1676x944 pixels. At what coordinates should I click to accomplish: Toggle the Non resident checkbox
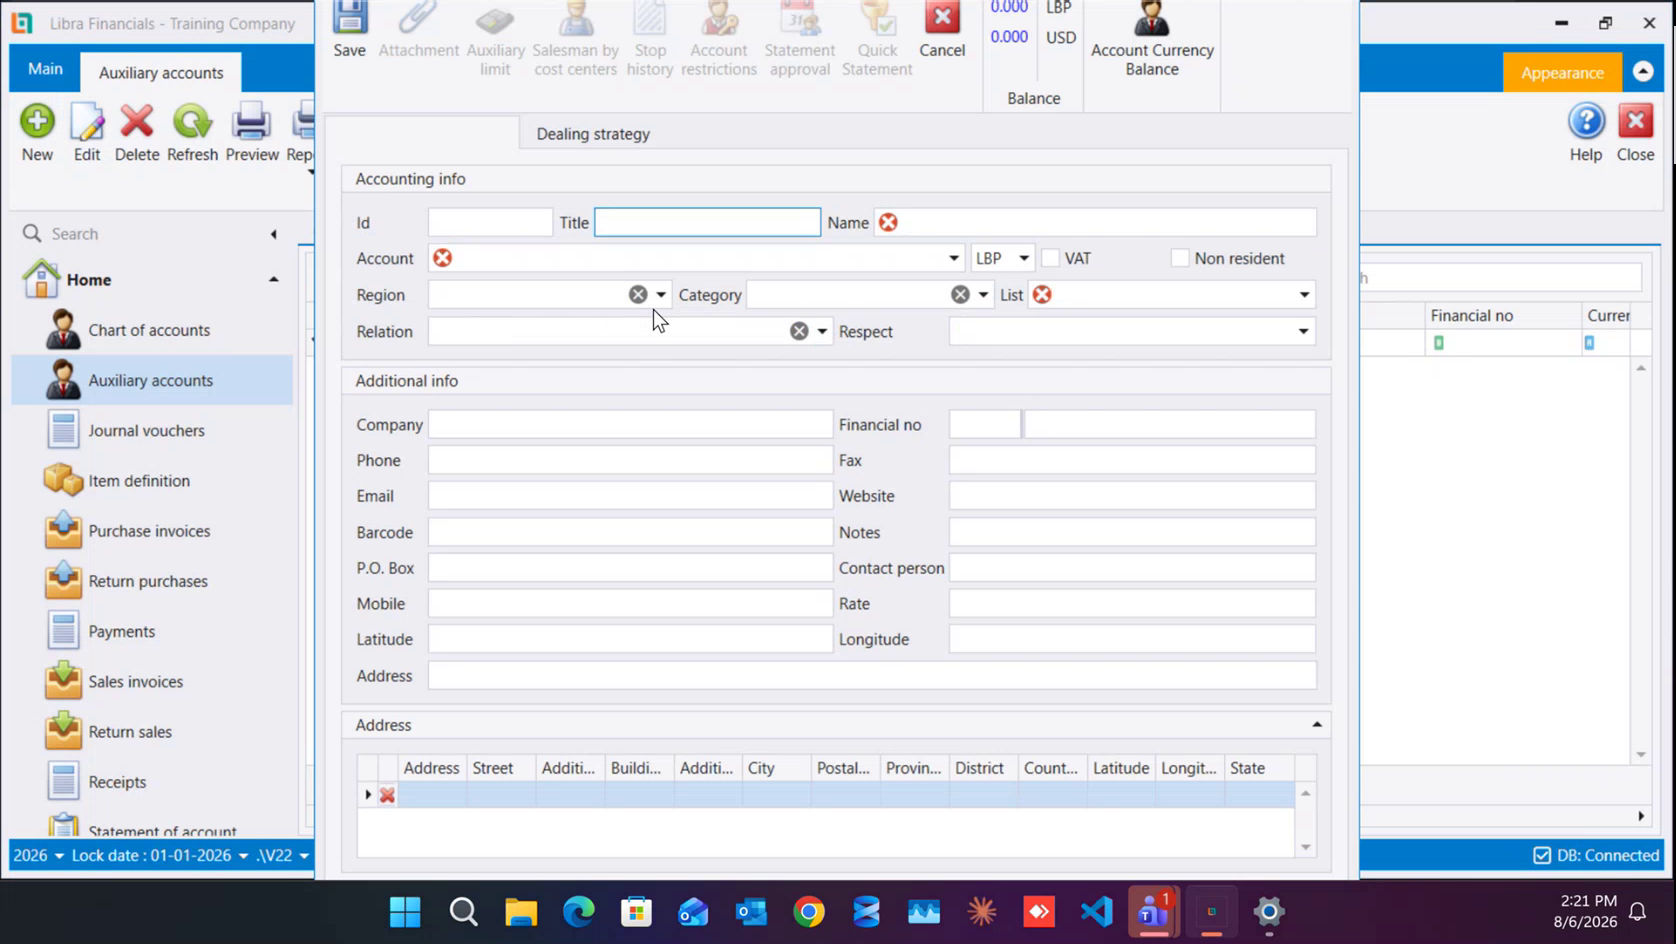click(x=1180, y=258)
